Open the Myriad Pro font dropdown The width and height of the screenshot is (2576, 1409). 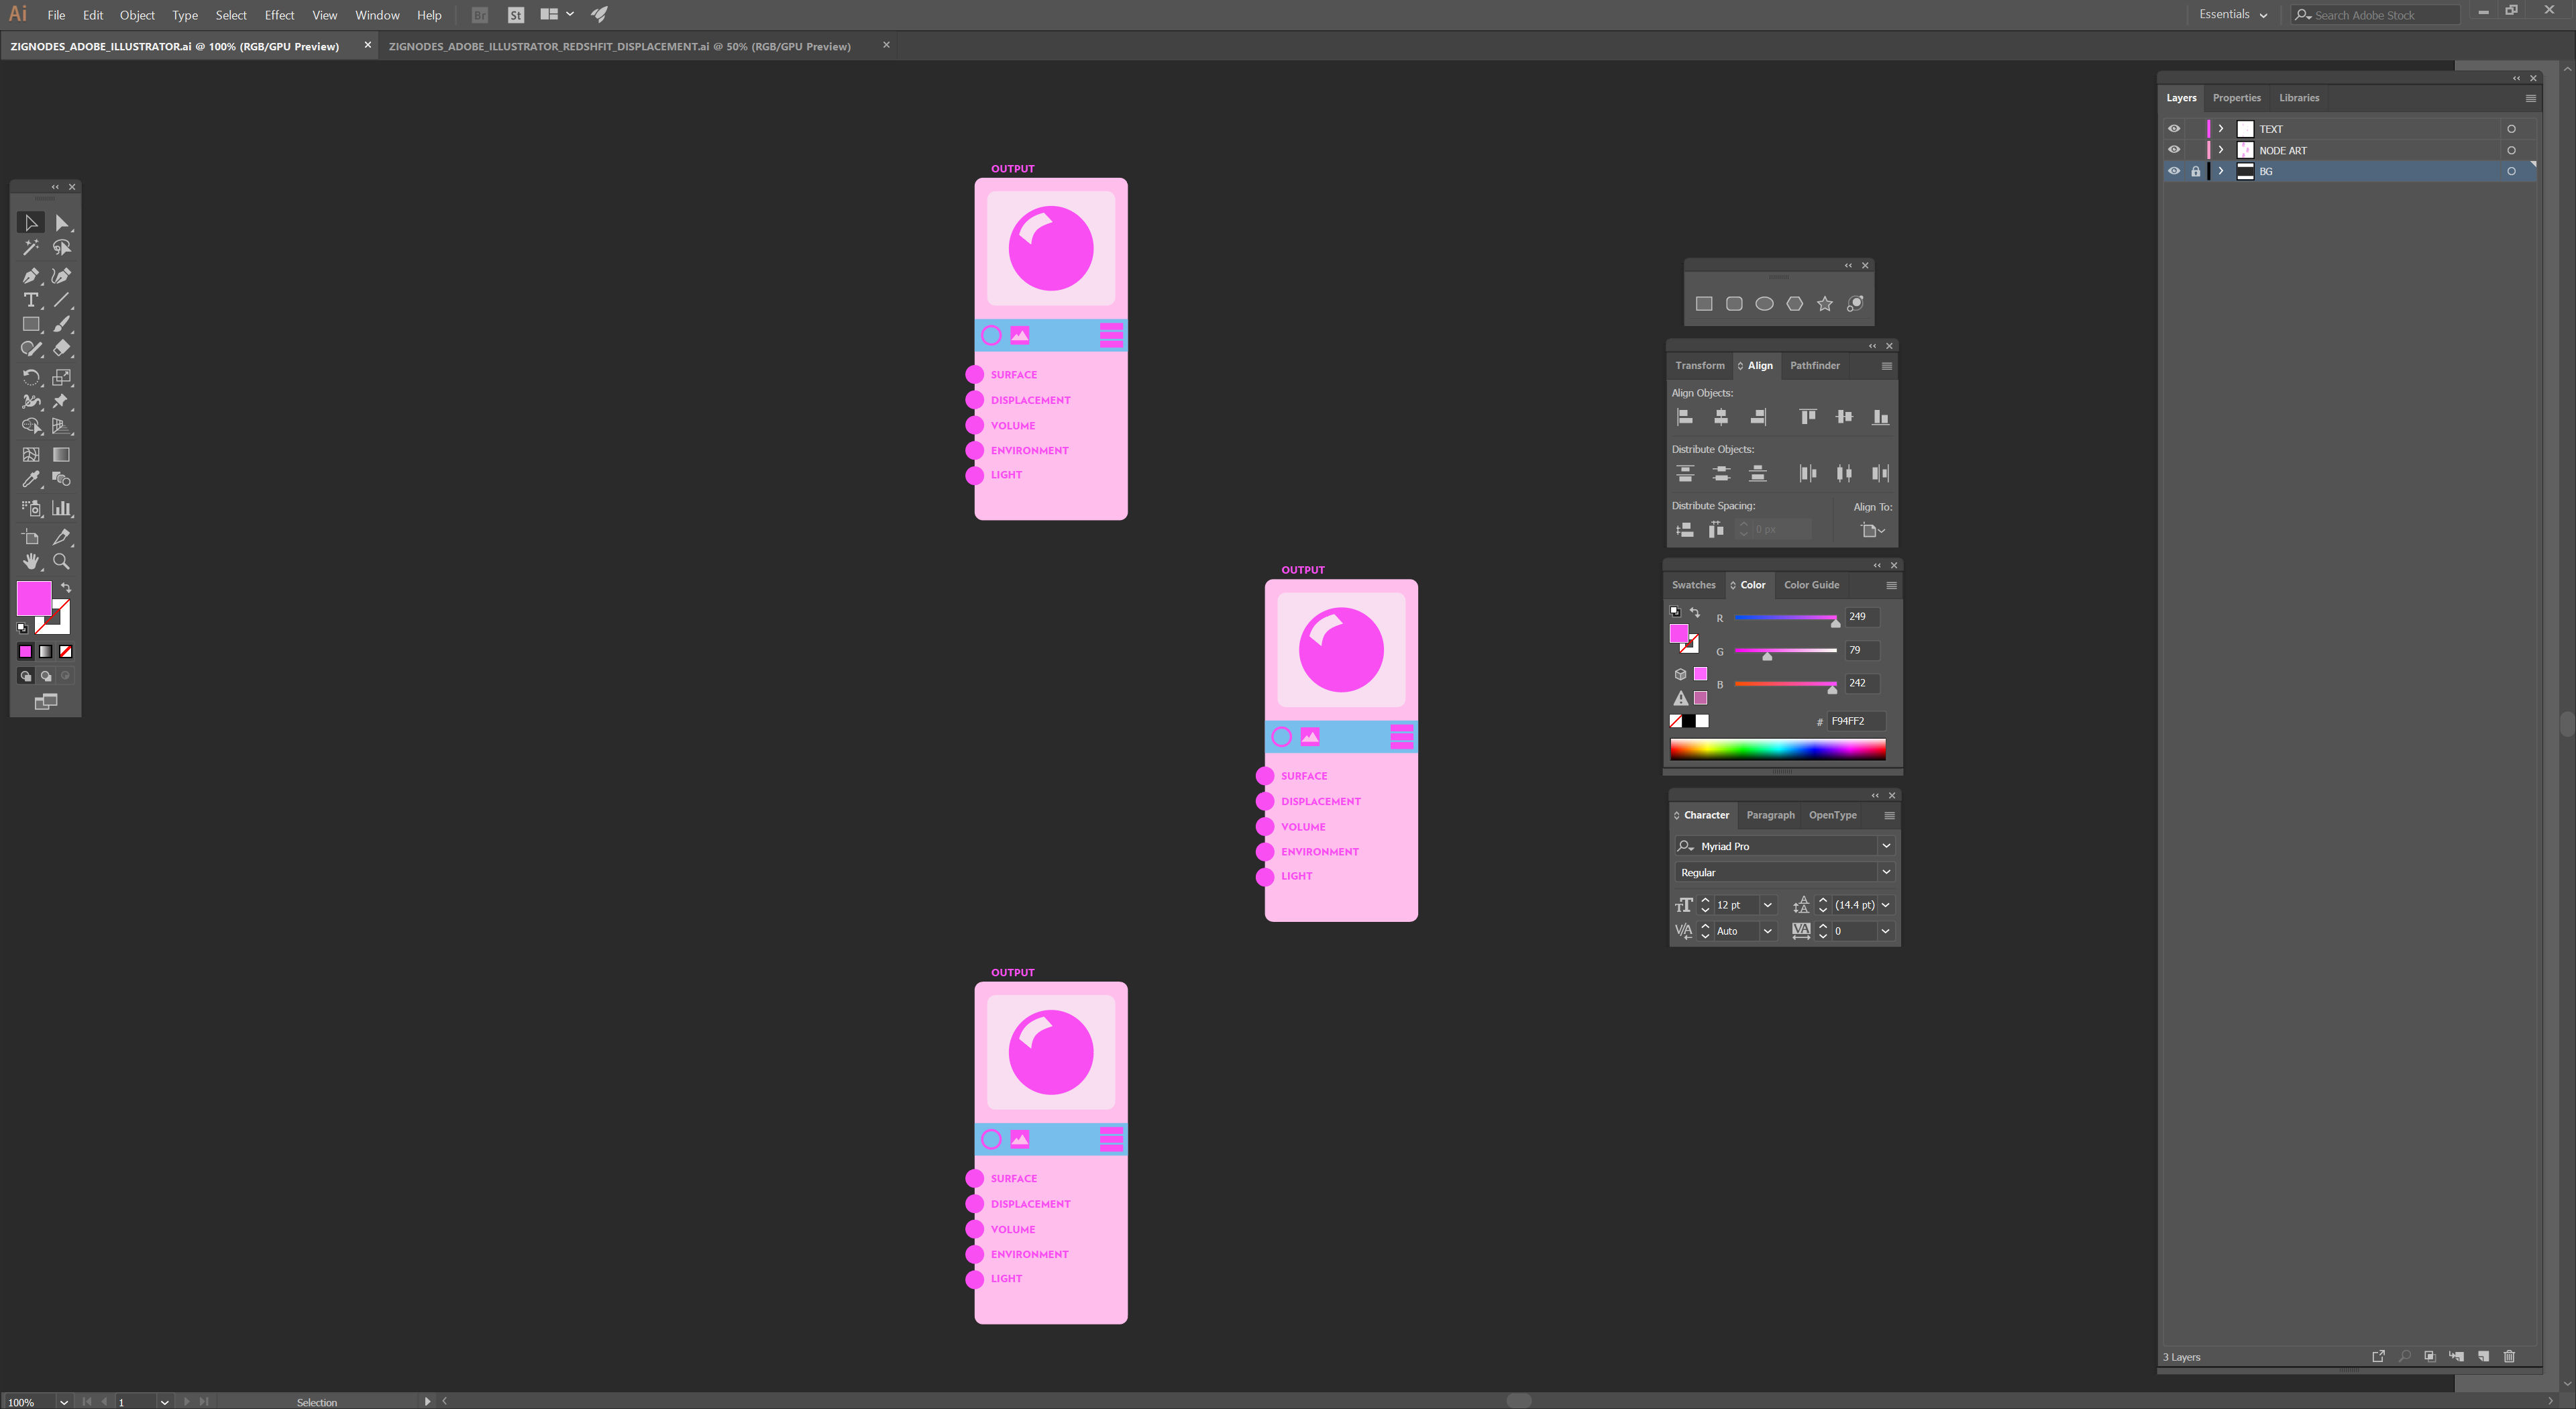coord(1886,846)
